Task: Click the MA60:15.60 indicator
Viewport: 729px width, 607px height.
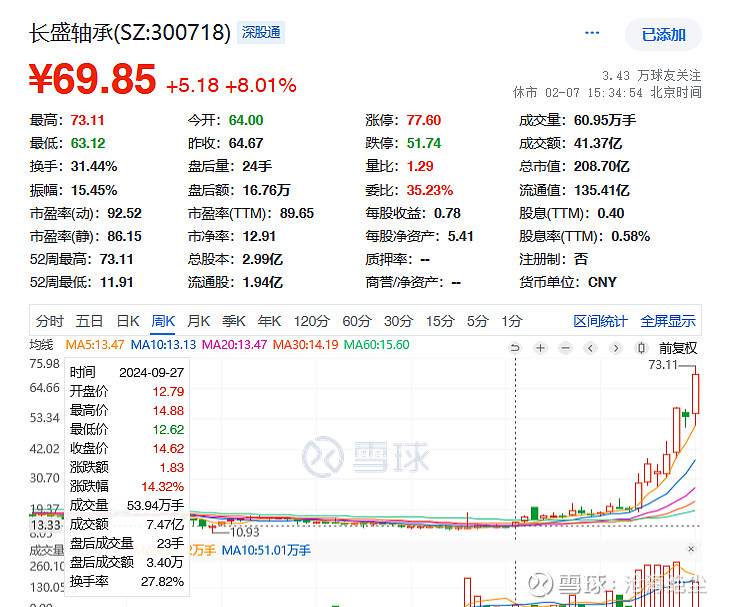Action: point(376,345)
